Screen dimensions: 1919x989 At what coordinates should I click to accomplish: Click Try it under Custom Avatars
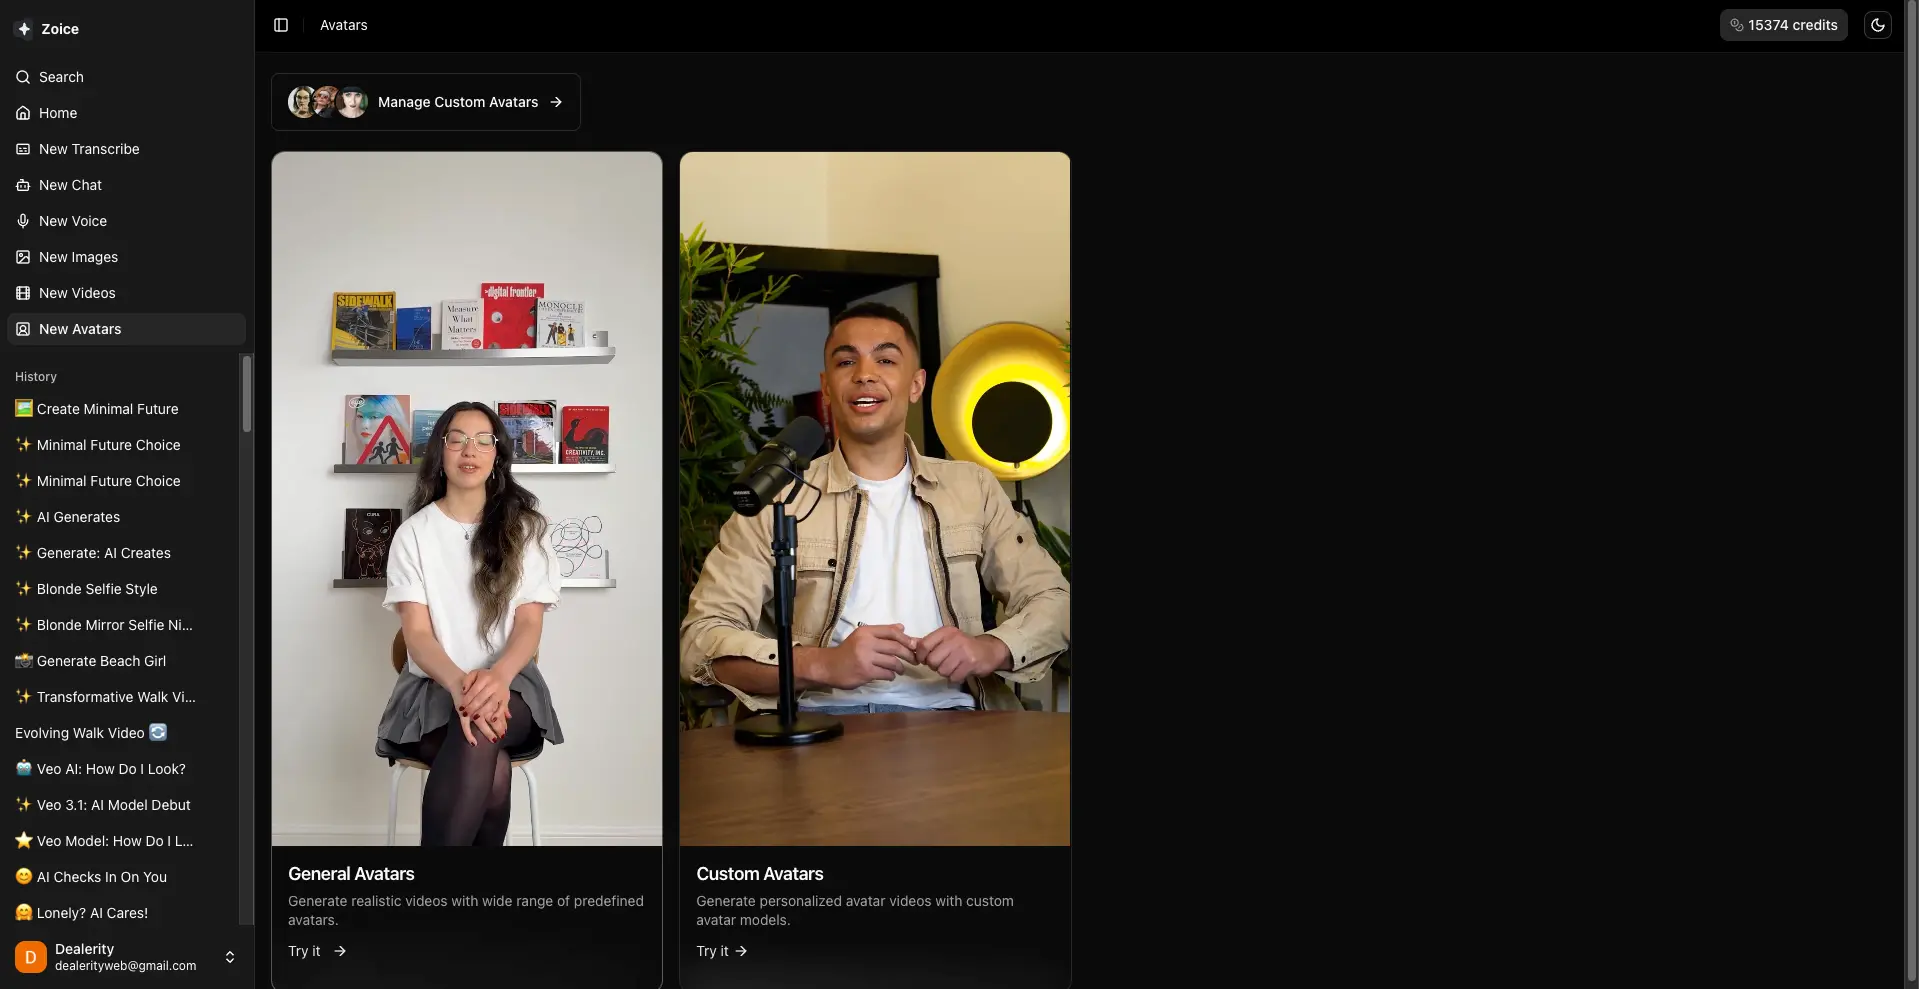(722, 951)
